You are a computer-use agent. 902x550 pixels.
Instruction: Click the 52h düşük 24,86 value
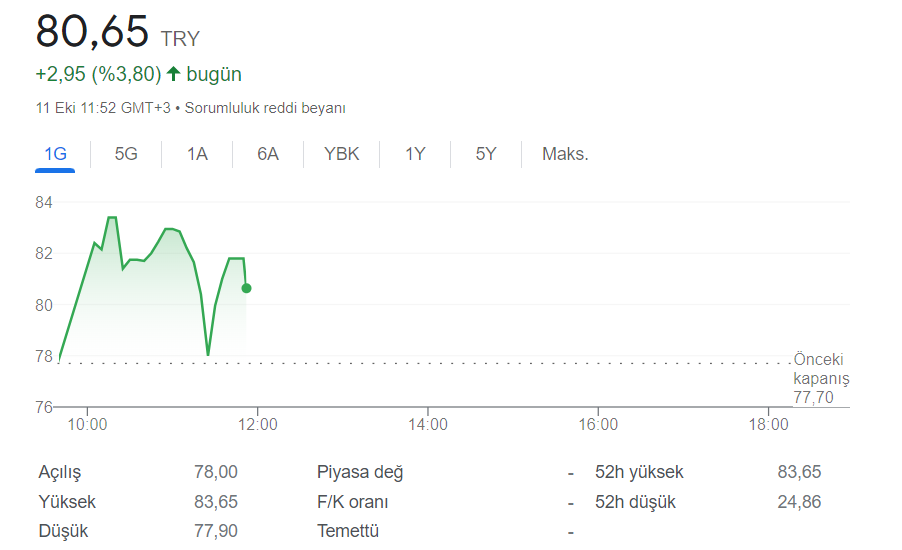(799, 502)
